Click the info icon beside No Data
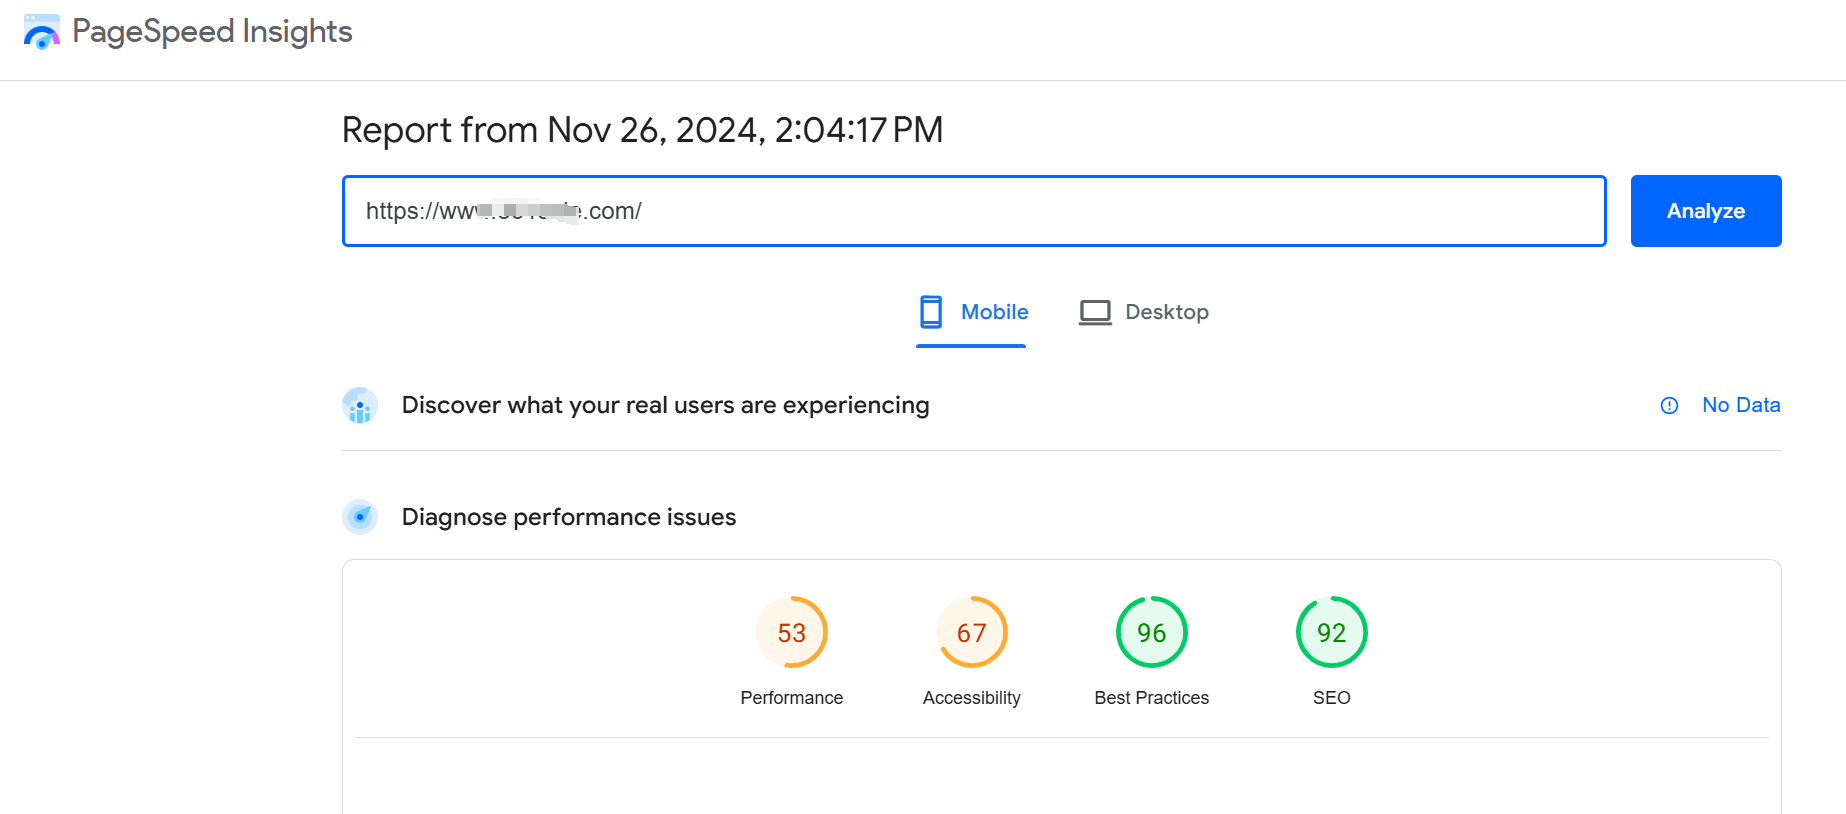Viewport: 1846px width, 814px height. click(x=1669, y=406)
